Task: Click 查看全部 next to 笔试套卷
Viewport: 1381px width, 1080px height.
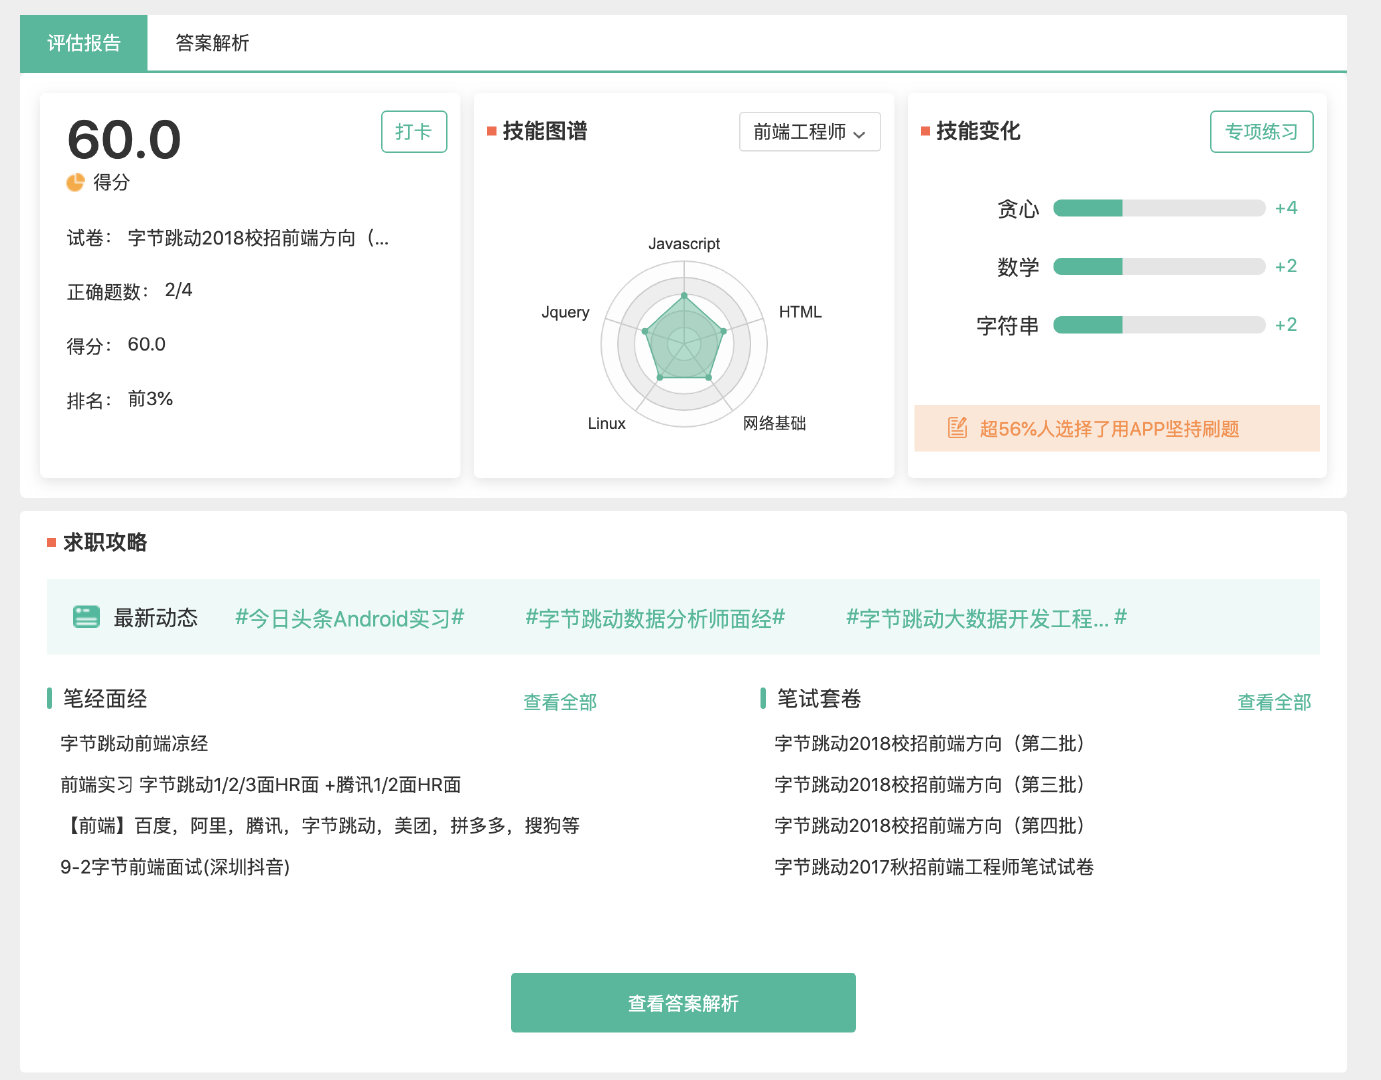Action: coord(1274,702)
